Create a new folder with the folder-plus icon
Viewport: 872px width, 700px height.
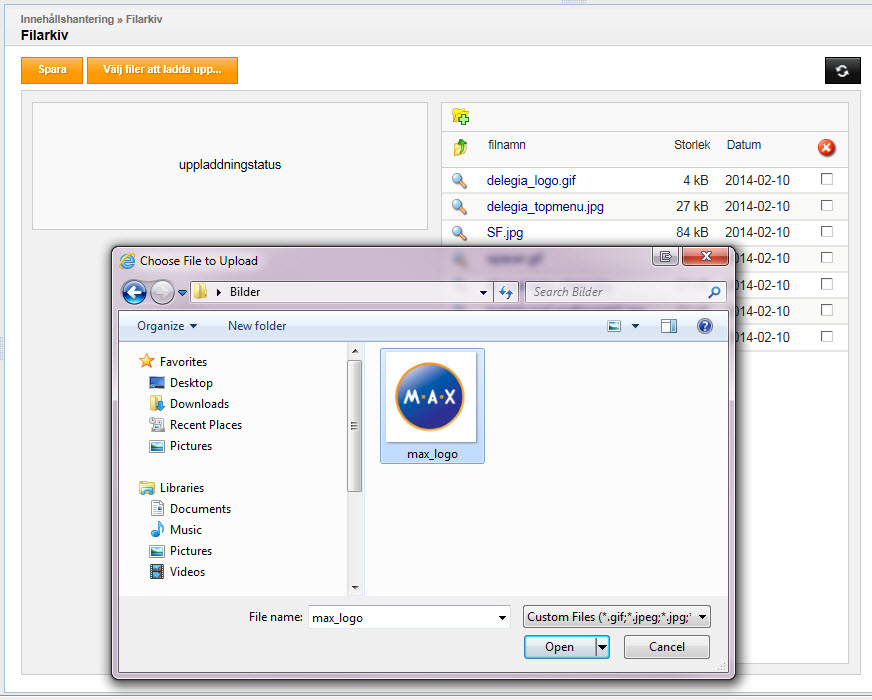point(460,116)
